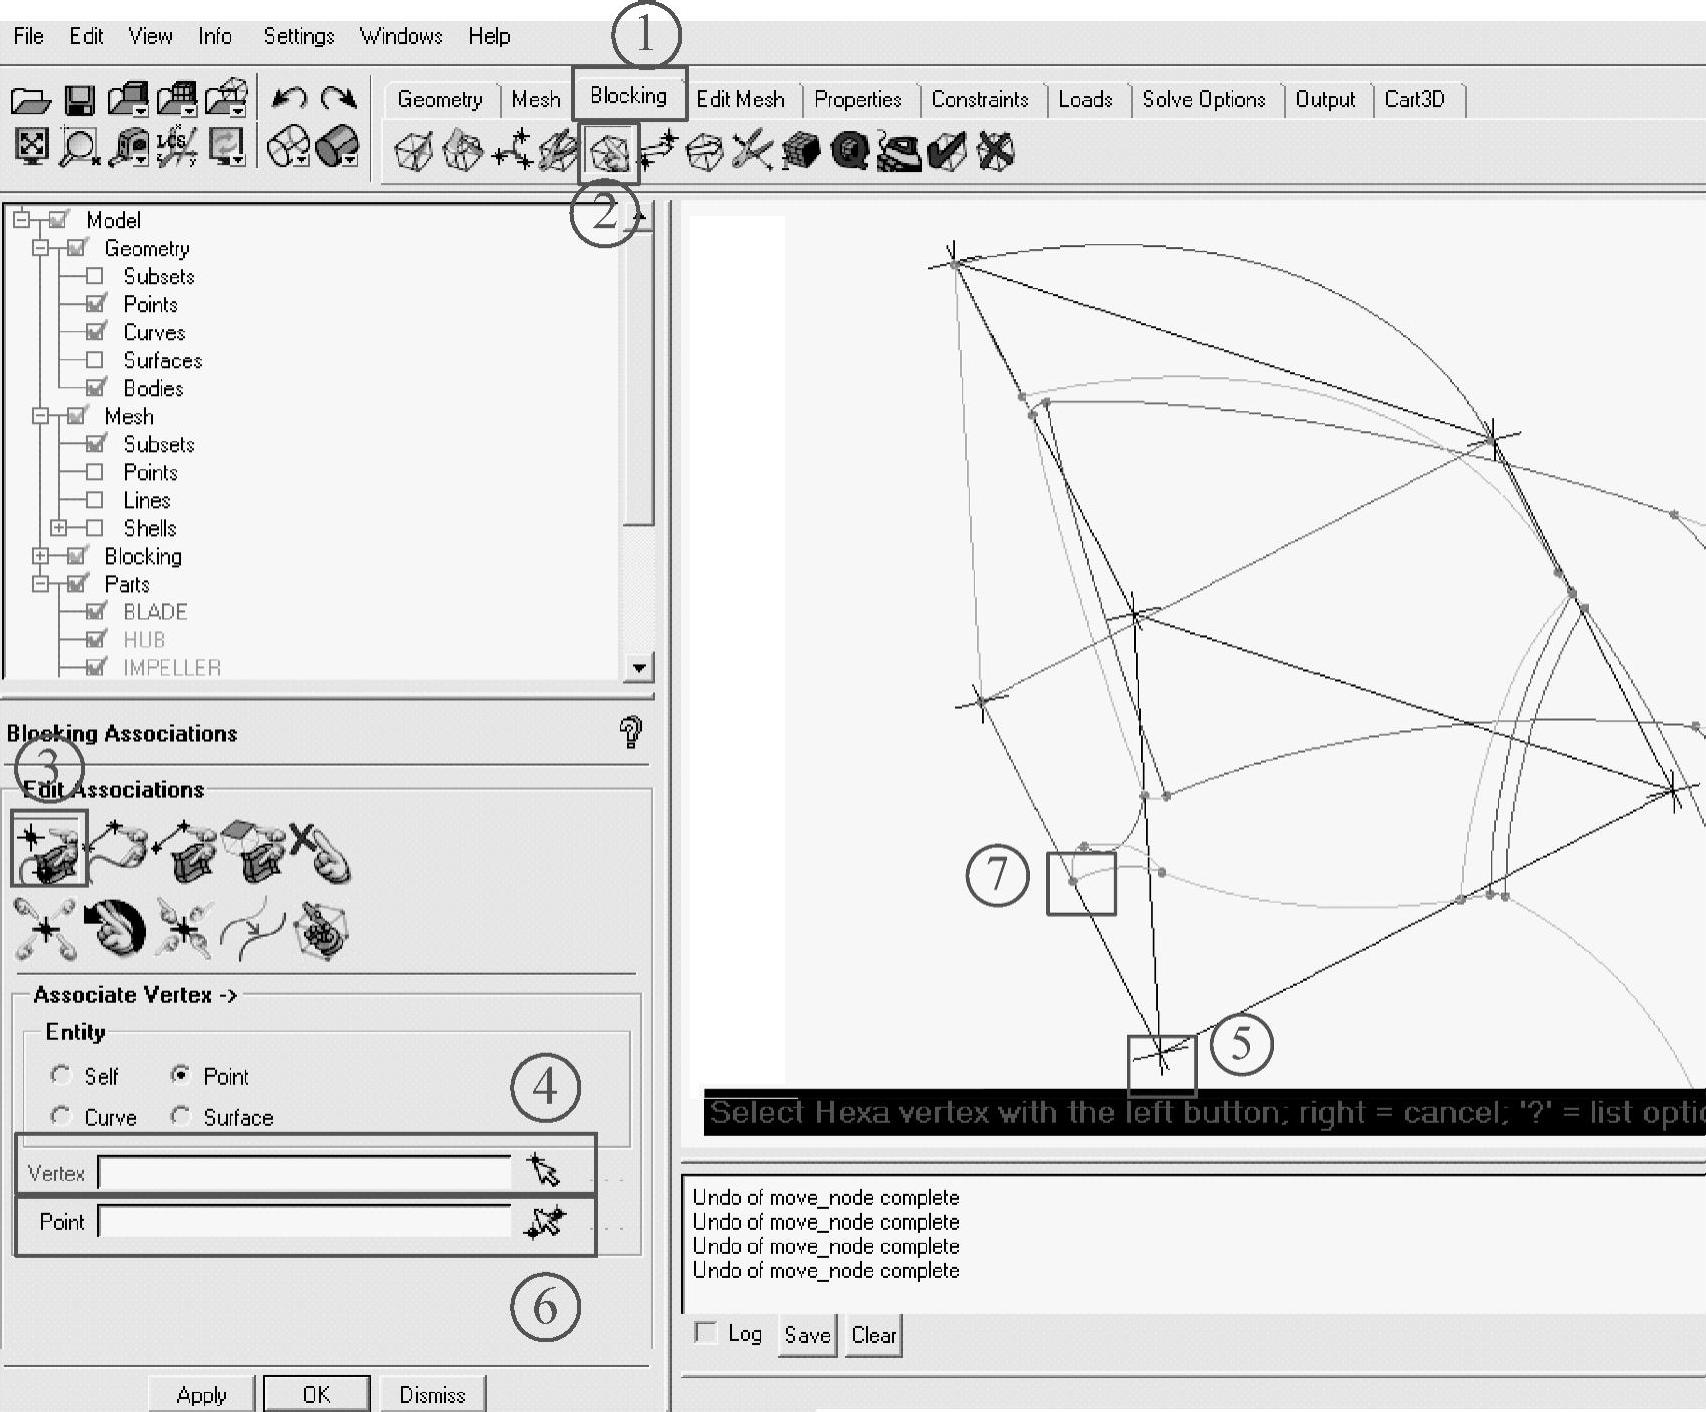Screen dimensions: 1706x1412
Task: Click the Reset Associations icon
Action: [x=115, y=926]
